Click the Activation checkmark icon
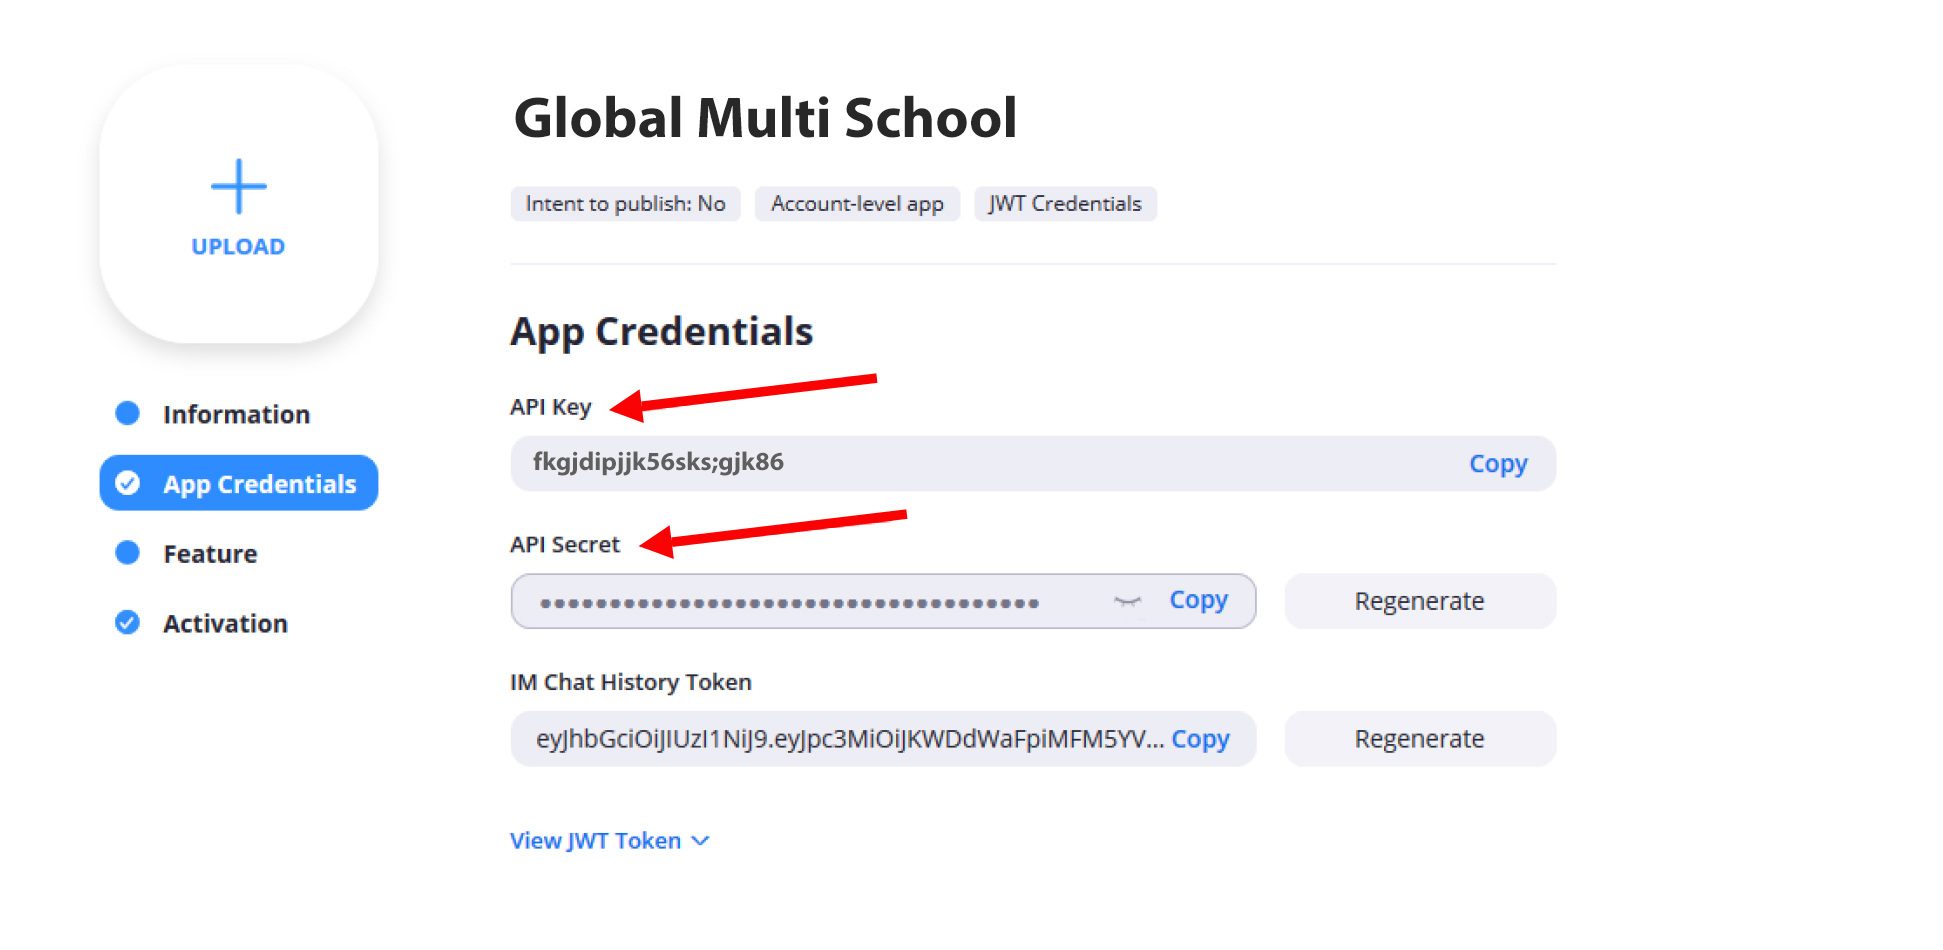 (128, 622)
